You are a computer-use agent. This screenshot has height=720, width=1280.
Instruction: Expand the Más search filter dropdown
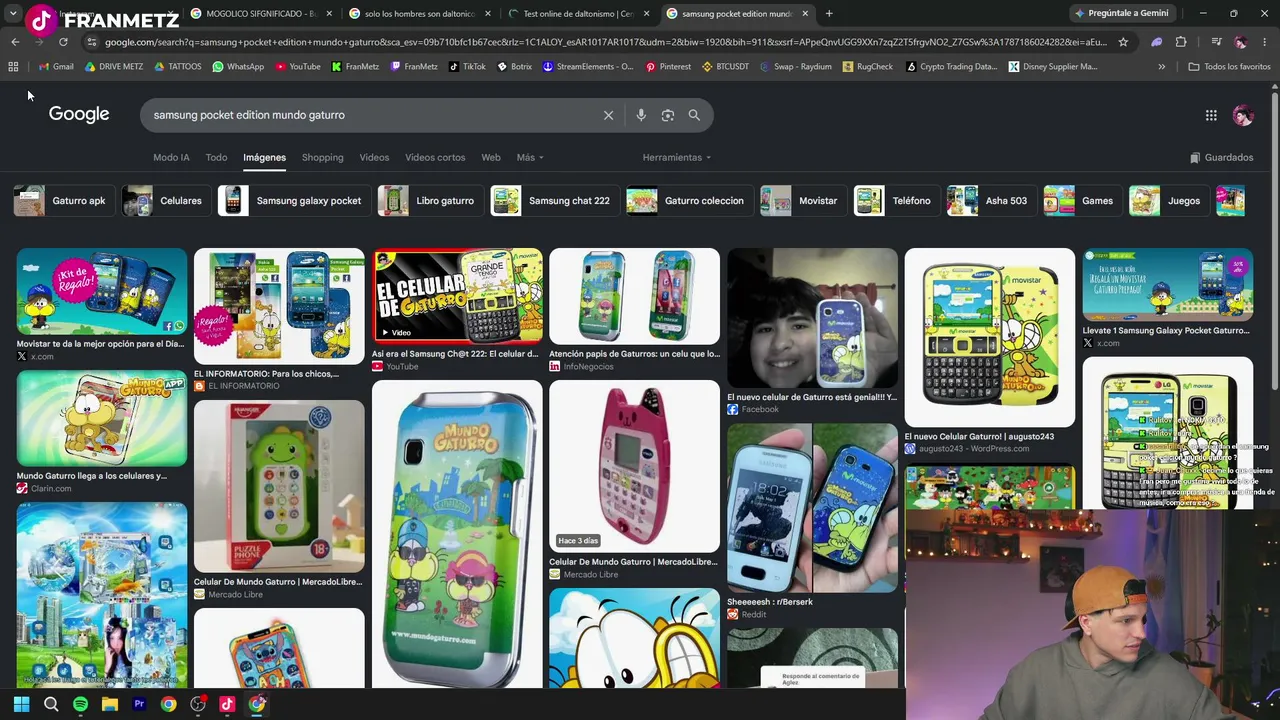[530, 157]
